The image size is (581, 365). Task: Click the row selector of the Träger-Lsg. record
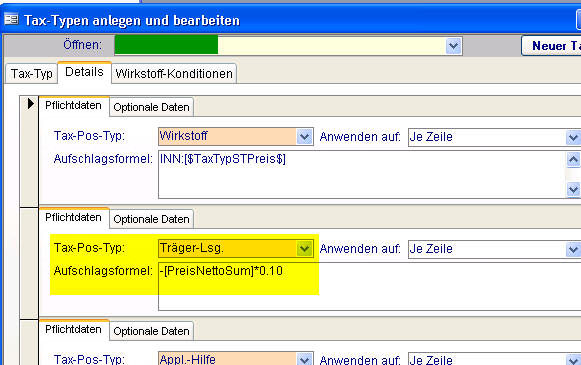29,263
